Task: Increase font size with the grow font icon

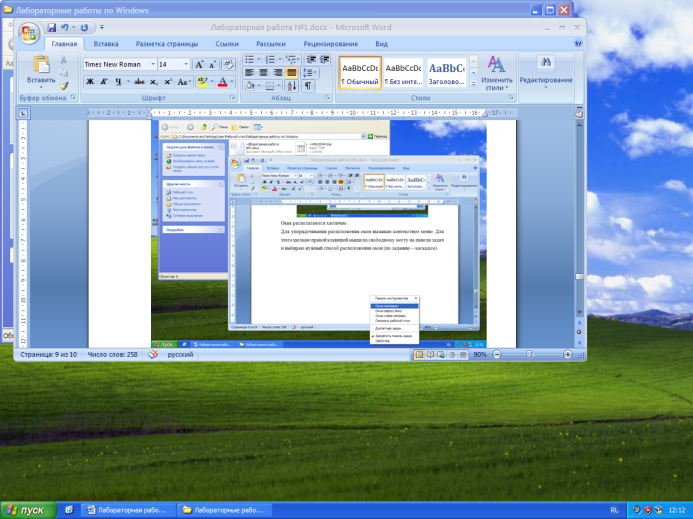Action: click(199, 65)
